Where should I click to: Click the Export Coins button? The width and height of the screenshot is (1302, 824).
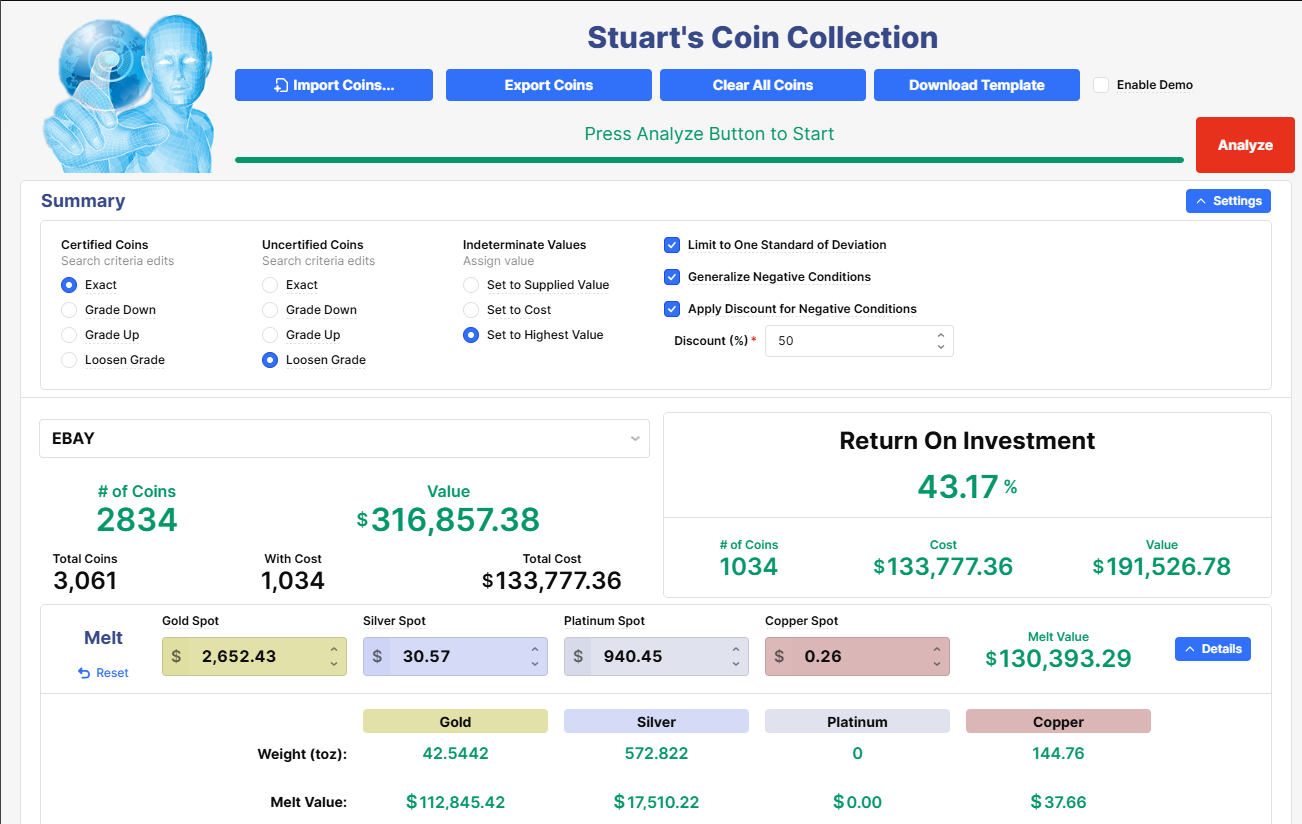[x=548, y=85]
